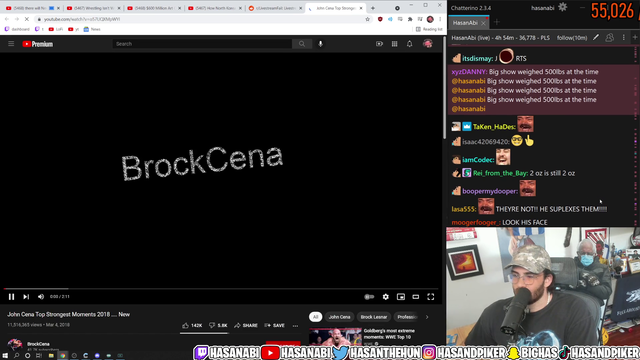Click xyzDANNY username in chat

[469, 72]
